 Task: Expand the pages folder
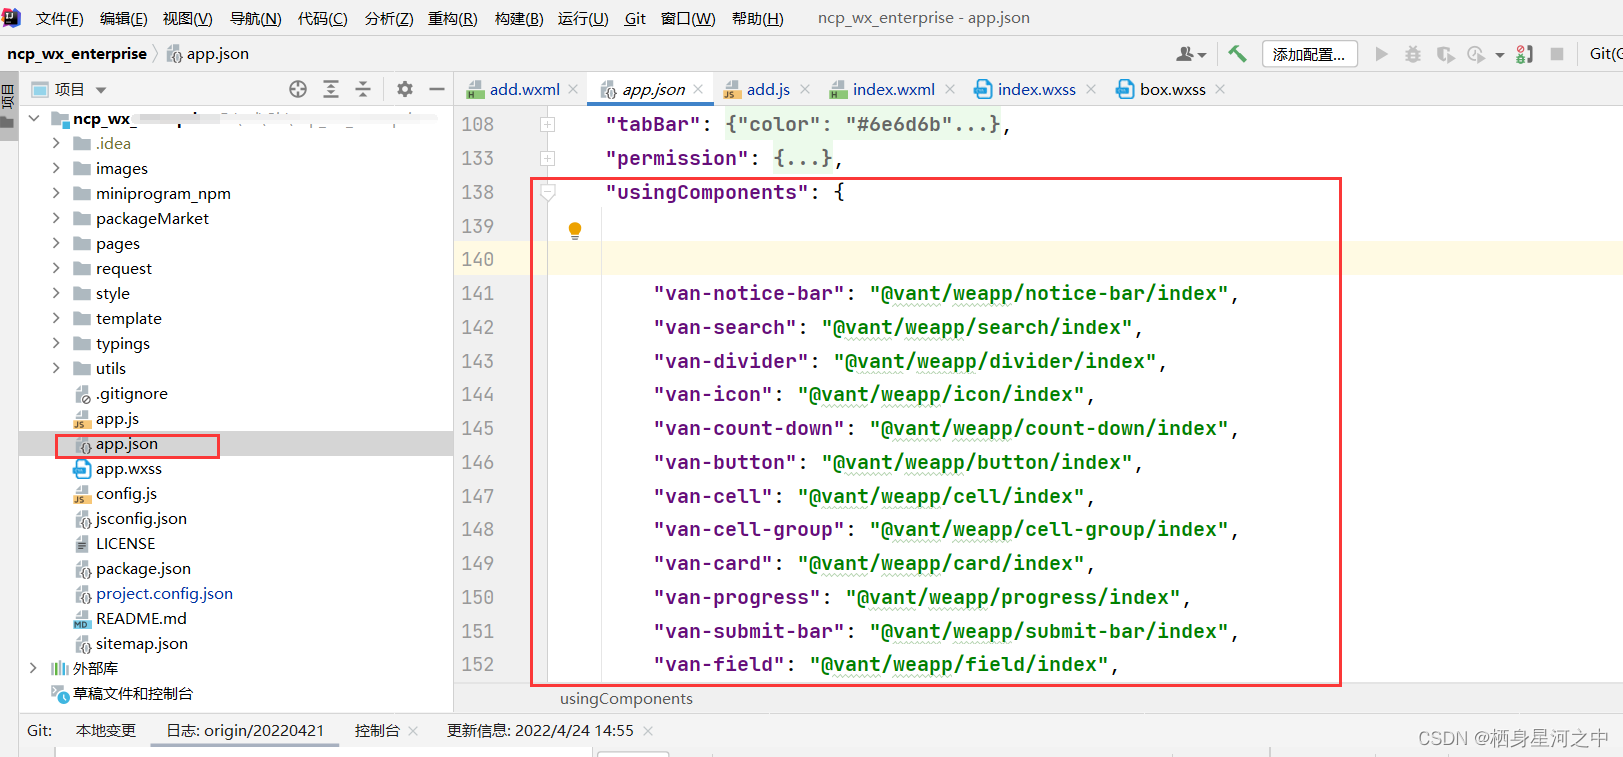coord(56,243)
